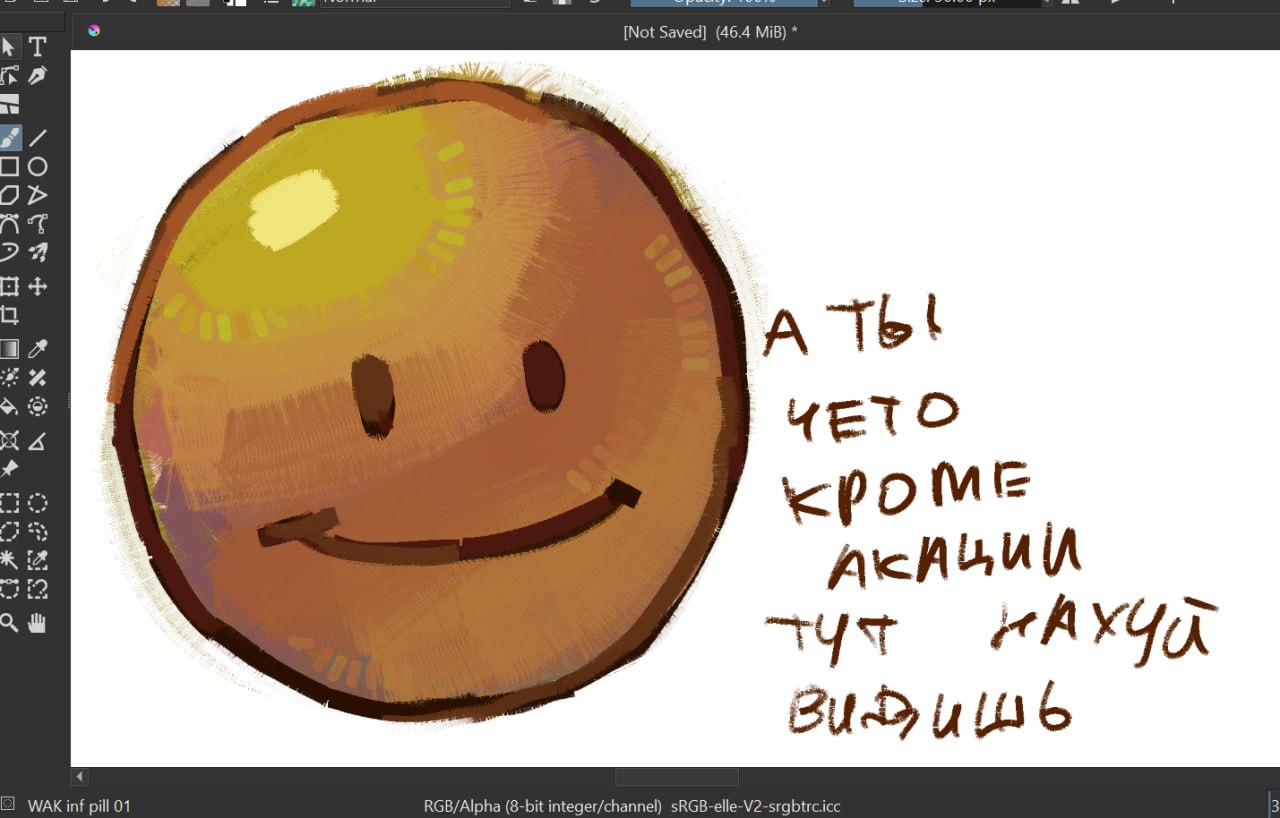Select the Move tool
Screen dimensions: 1280x818
pyautogui.click(x=37, y=287)
